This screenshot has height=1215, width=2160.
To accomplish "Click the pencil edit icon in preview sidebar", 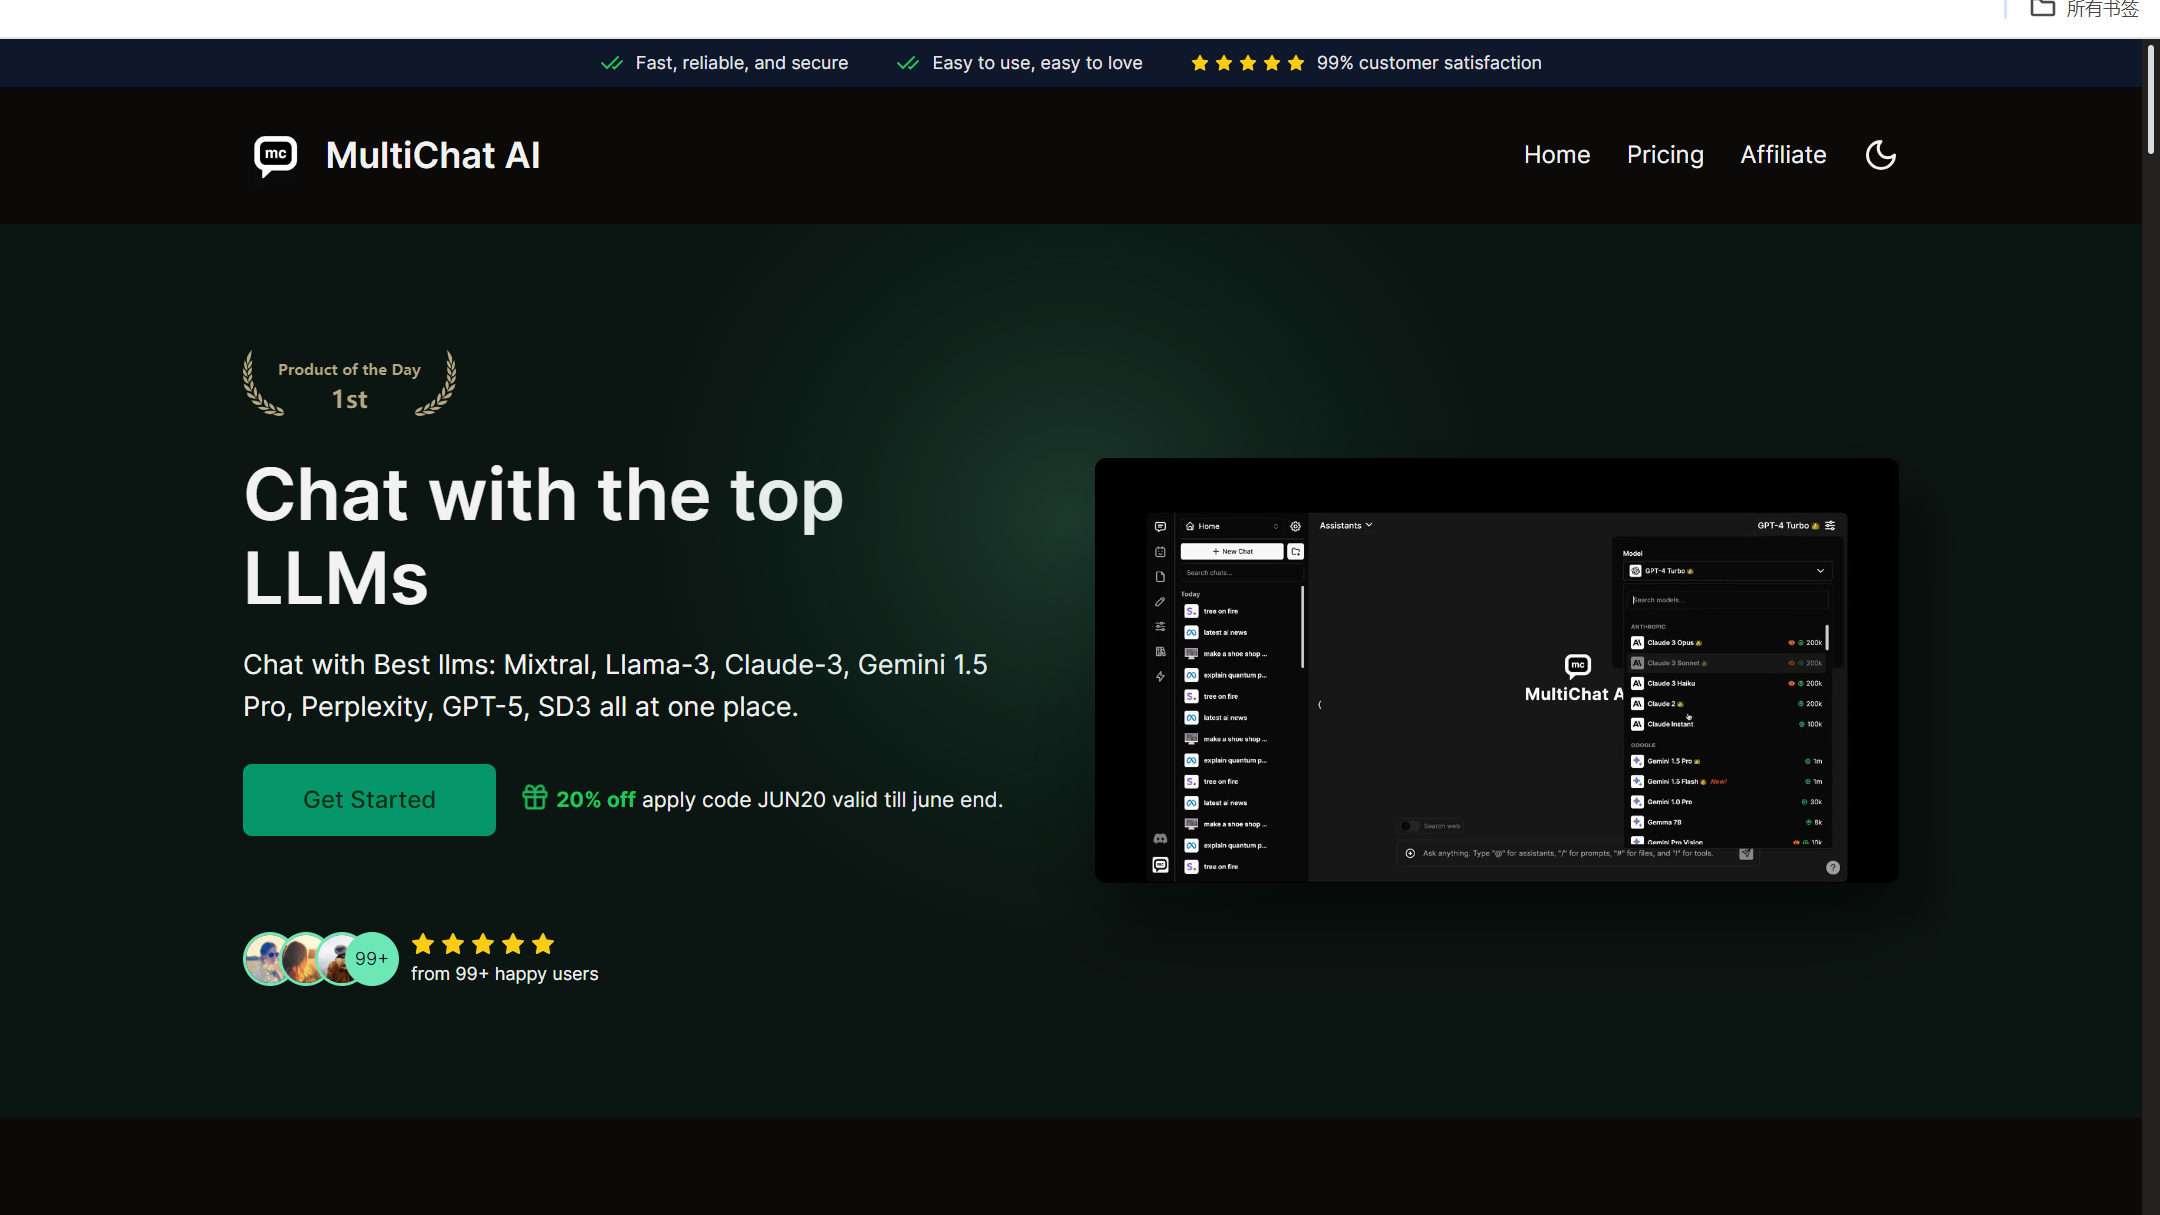I will pyautogui.click(x=1160, y=602).
